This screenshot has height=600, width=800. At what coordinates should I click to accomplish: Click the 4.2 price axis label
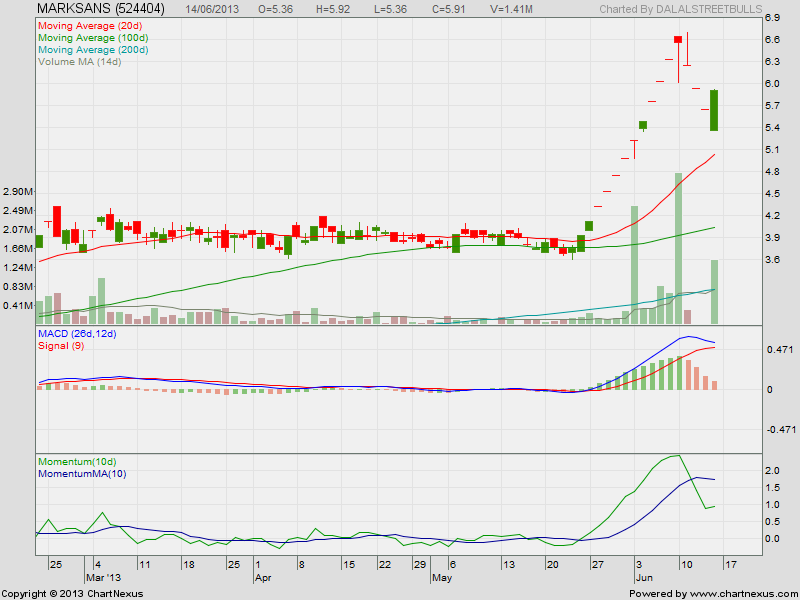(x=772, y=216)
